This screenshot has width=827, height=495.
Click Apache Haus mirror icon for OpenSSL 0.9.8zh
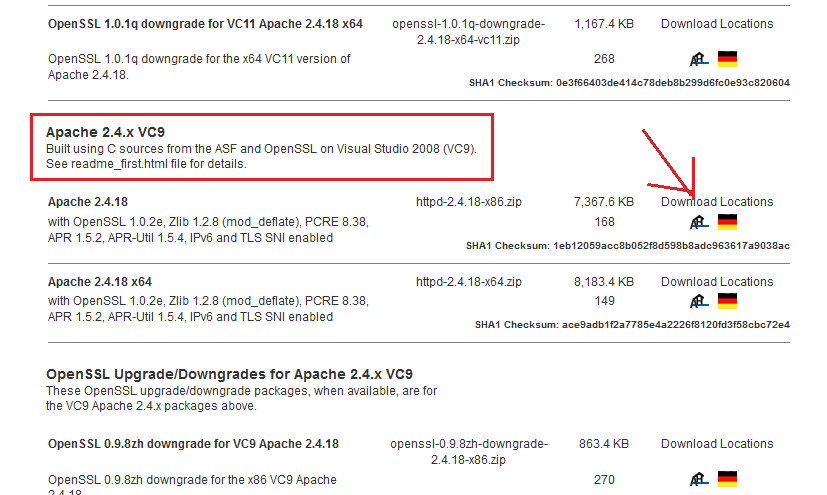tap(699, 479)
